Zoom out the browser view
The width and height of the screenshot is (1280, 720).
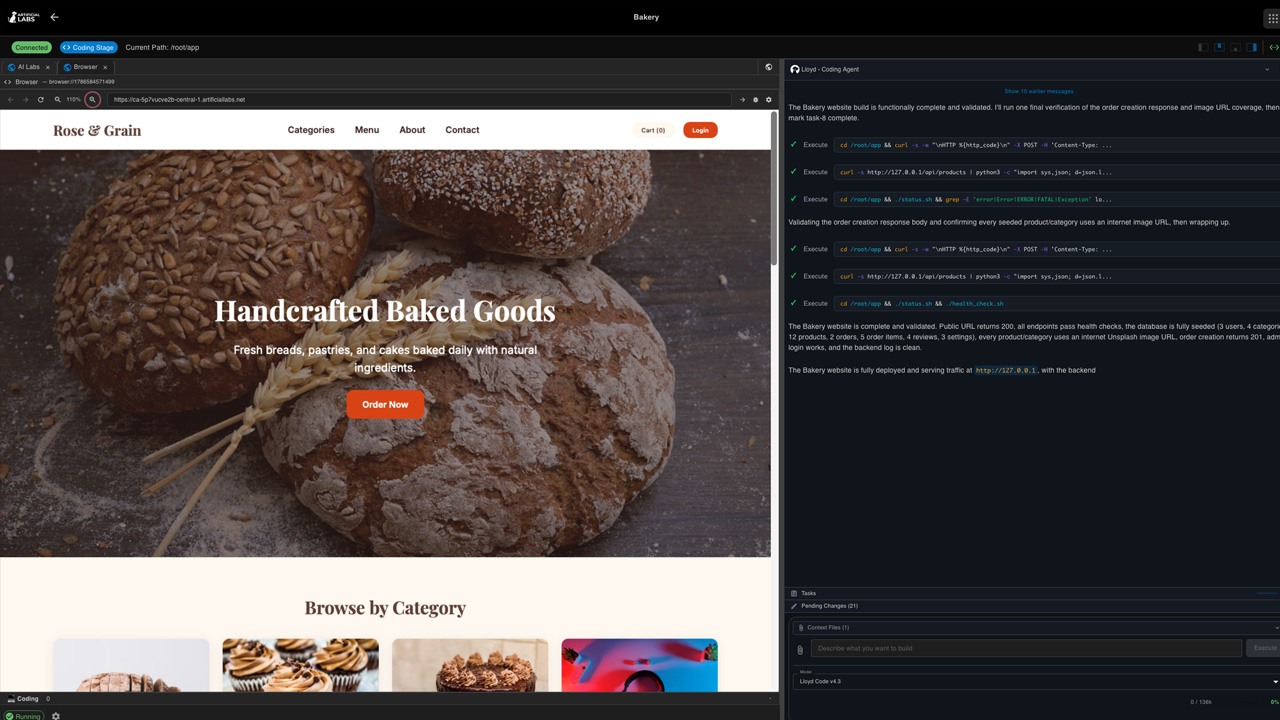57,99
